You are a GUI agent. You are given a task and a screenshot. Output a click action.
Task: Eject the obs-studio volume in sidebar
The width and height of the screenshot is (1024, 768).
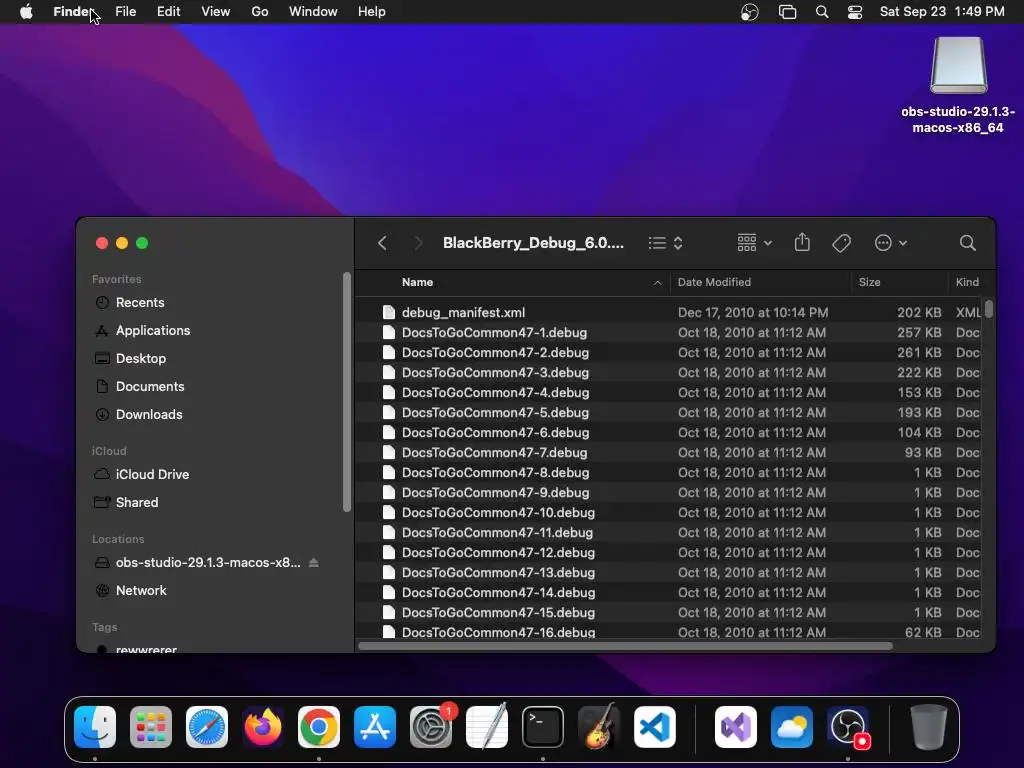tap(313, 562)
